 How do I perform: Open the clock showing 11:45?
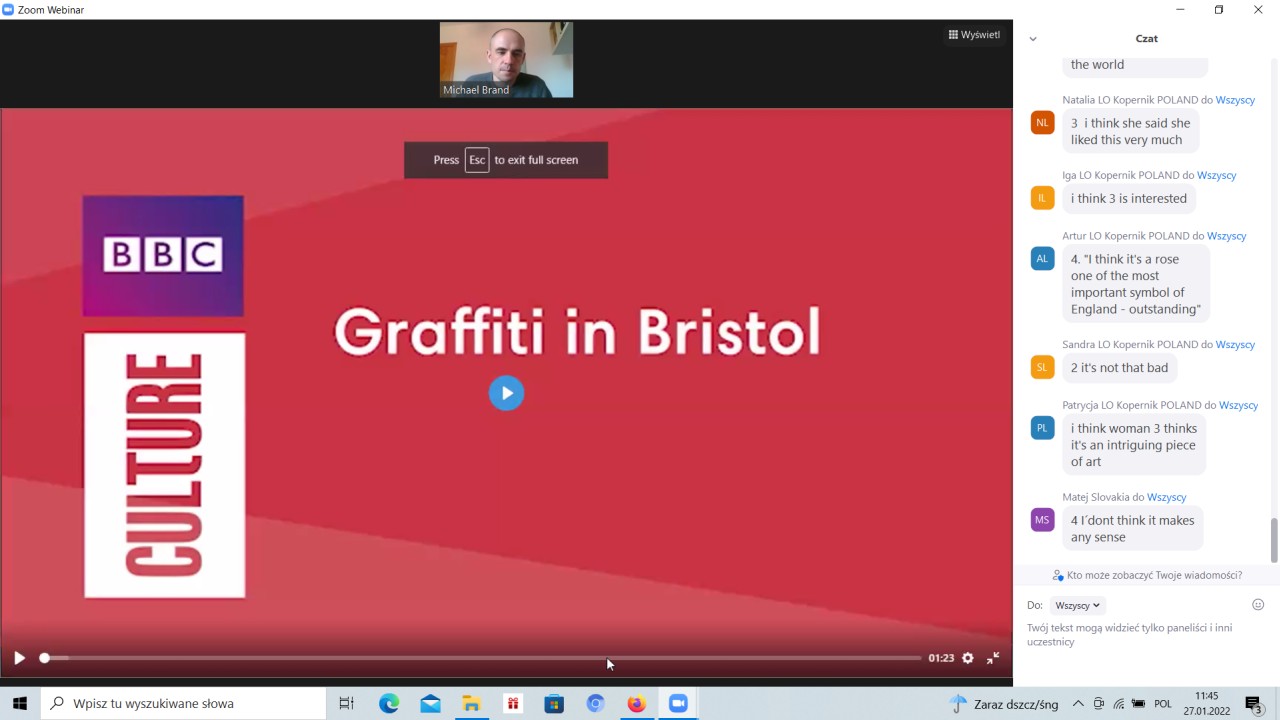tap(1207, 703)
